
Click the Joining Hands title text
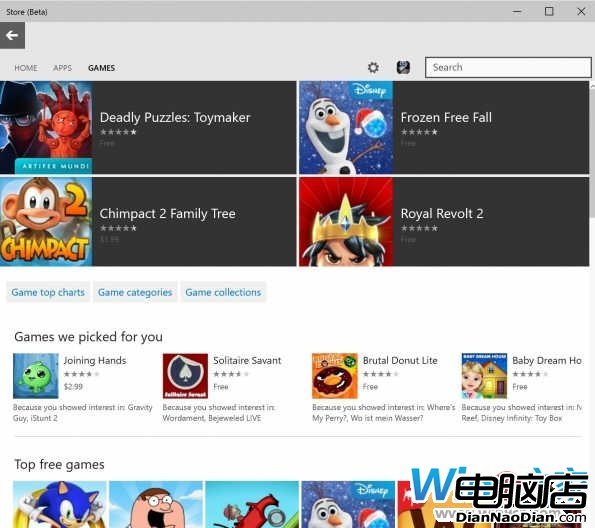click(95, 361)
